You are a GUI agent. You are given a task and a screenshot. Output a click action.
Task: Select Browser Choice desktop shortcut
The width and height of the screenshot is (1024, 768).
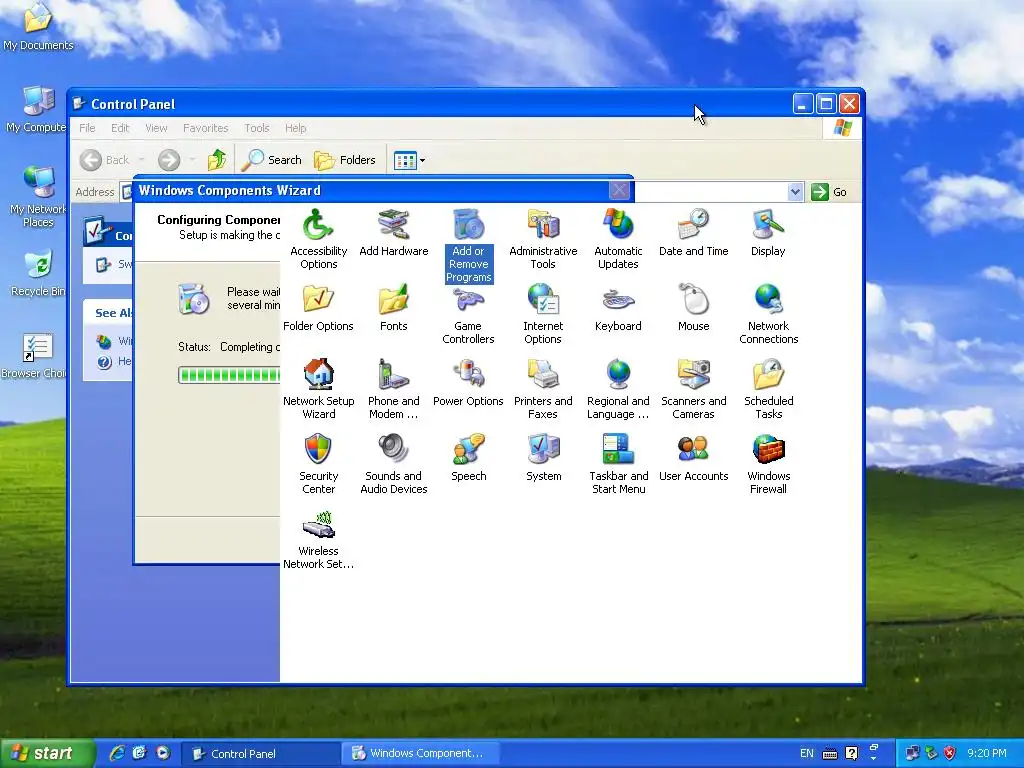[x=34, y=356]
